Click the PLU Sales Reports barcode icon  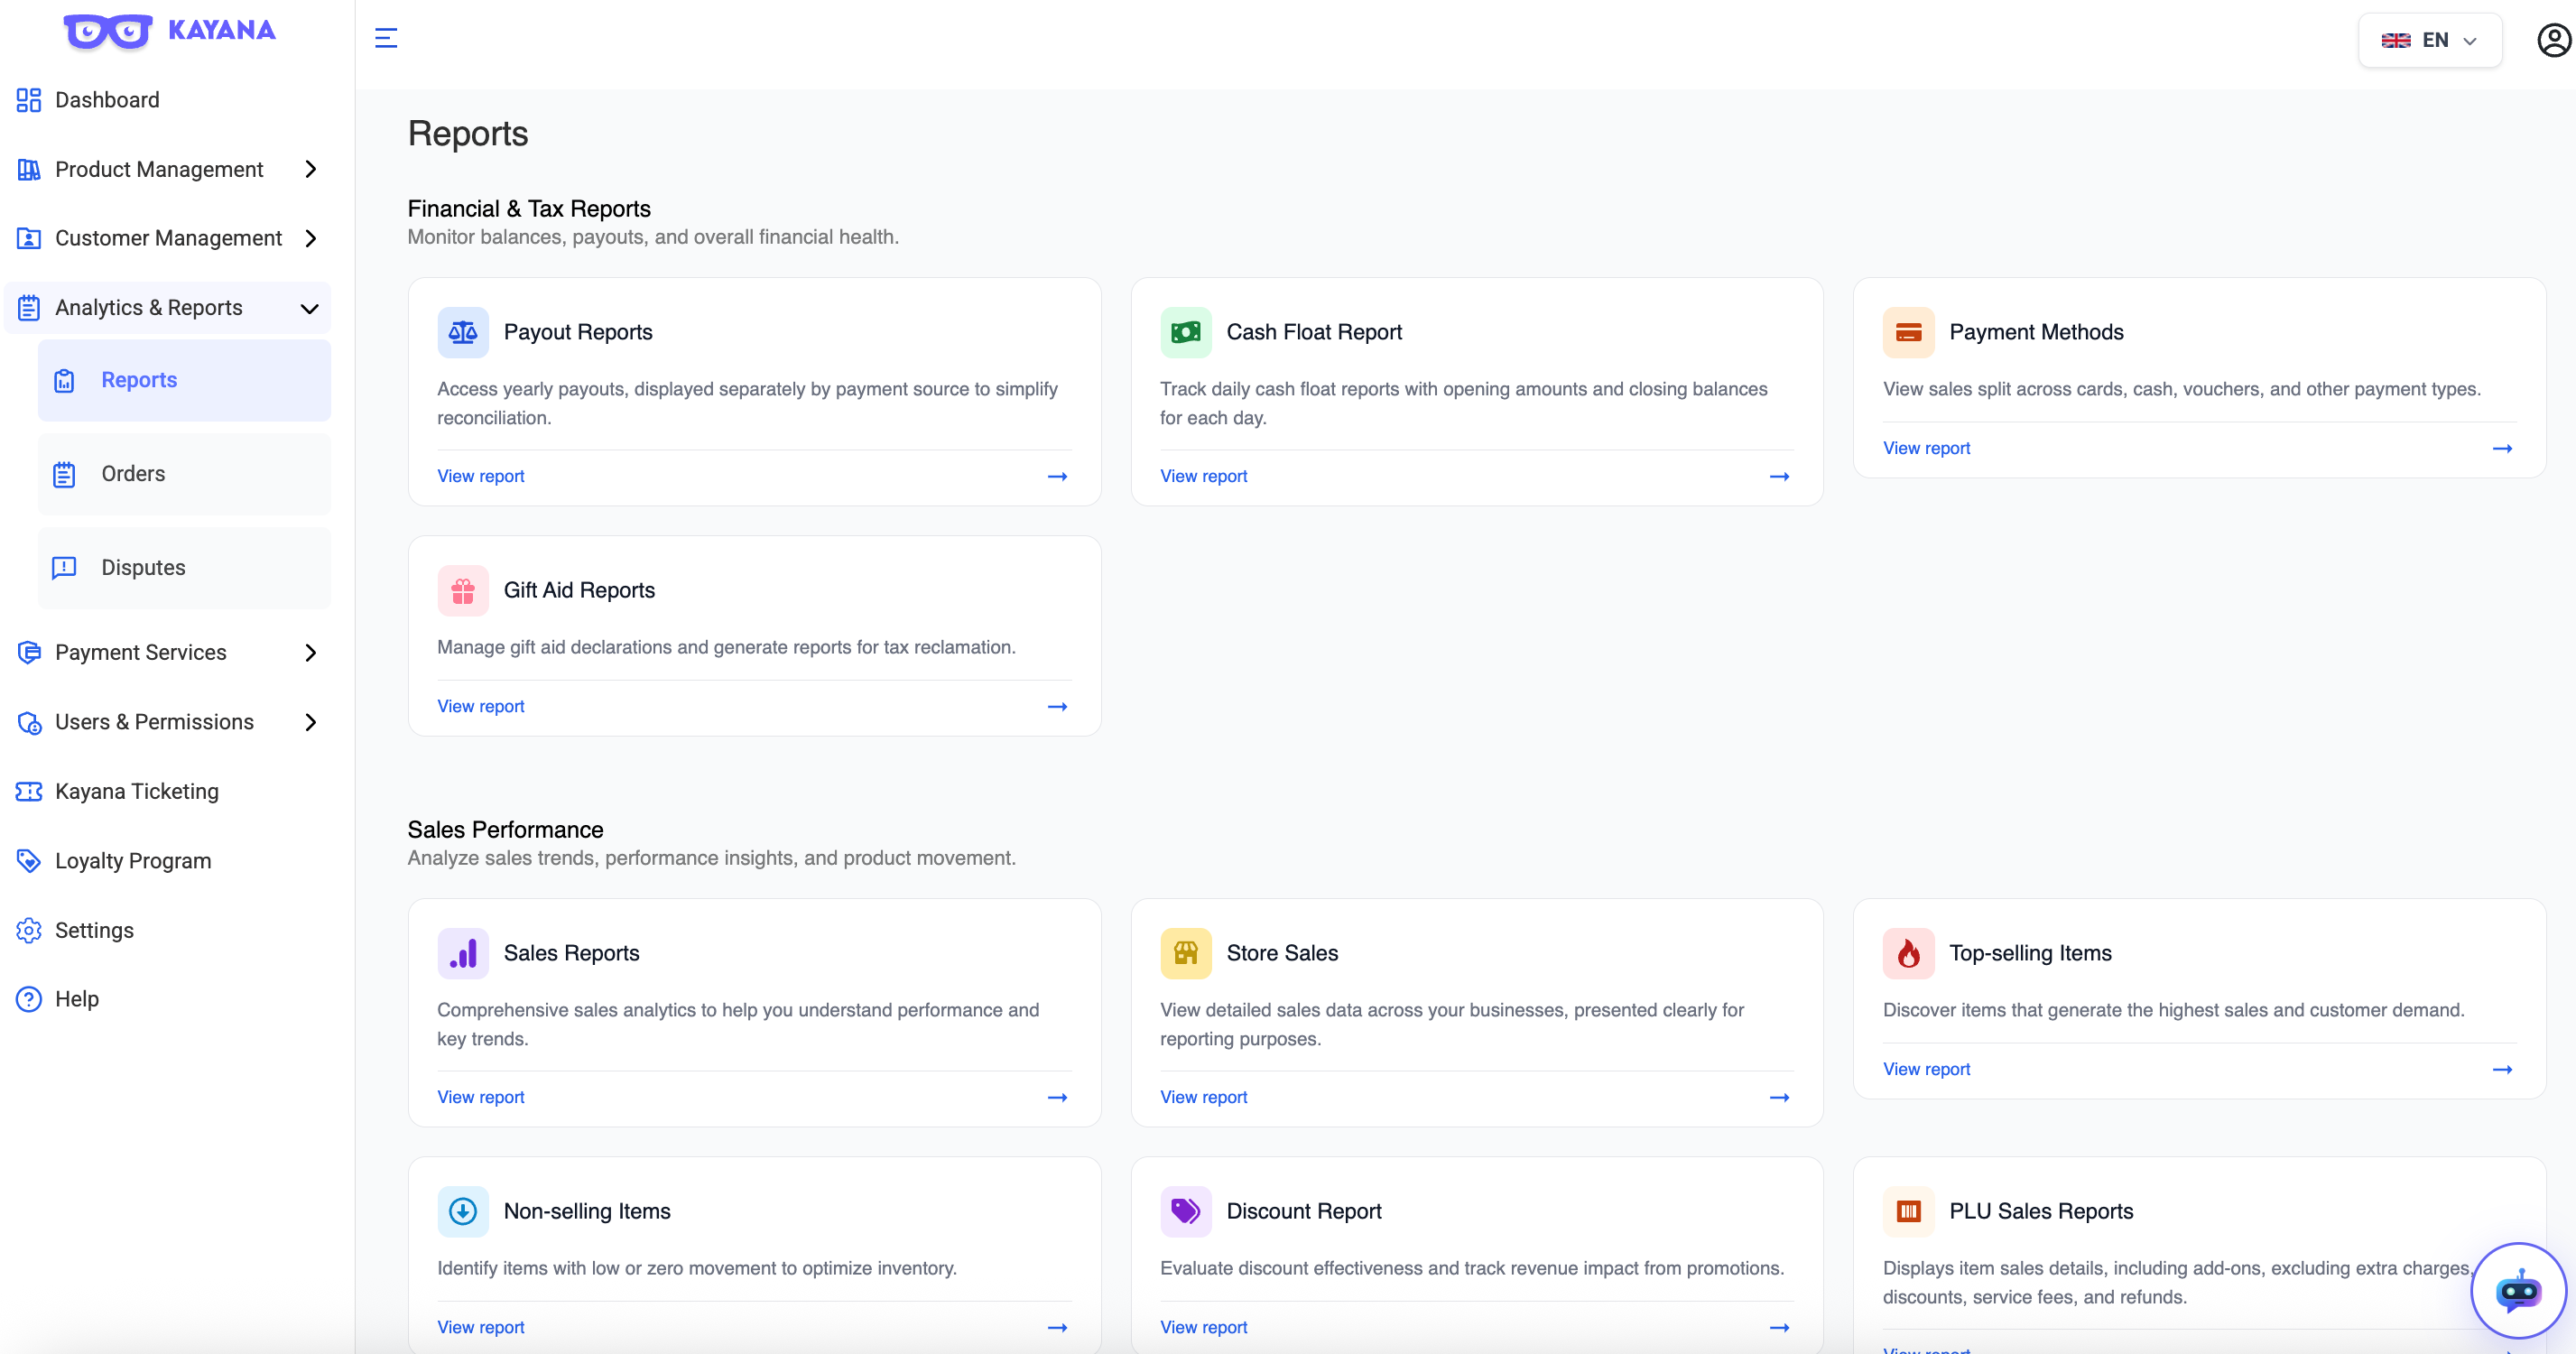(x=1908, y=1211)
